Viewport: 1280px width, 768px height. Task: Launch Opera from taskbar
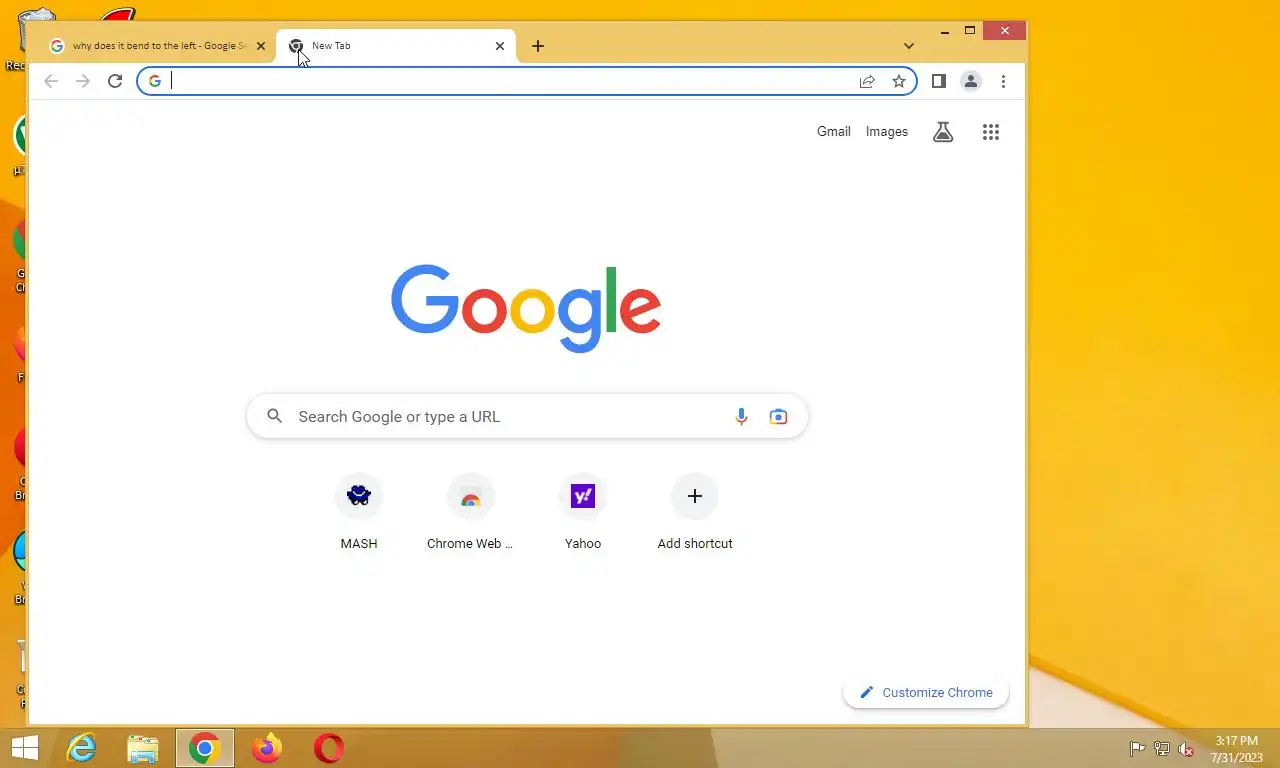329,748
